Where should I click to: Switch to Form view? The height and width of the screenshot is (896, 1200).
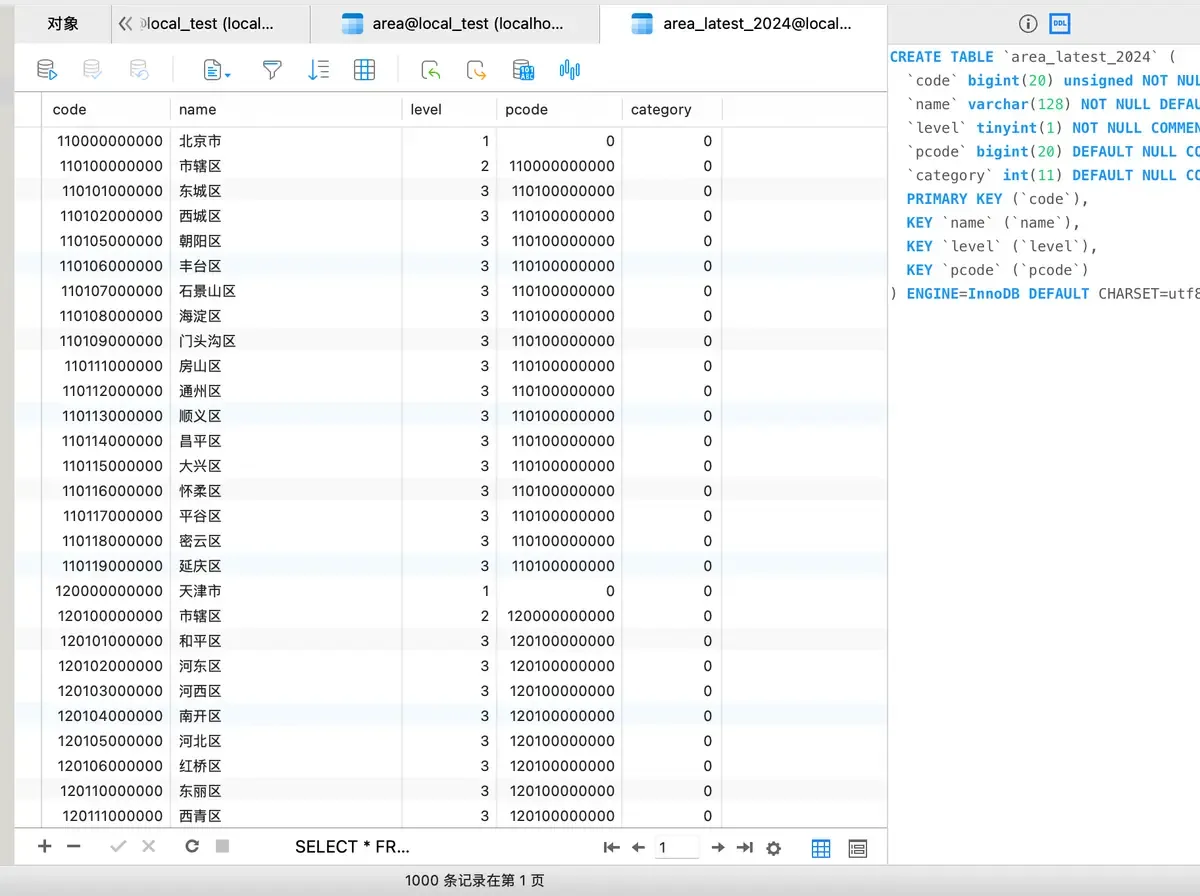857,848
